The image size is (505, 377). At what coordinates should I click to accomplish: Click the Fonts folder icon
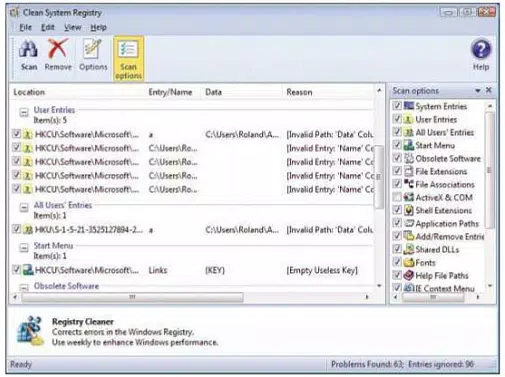(409, 262)
